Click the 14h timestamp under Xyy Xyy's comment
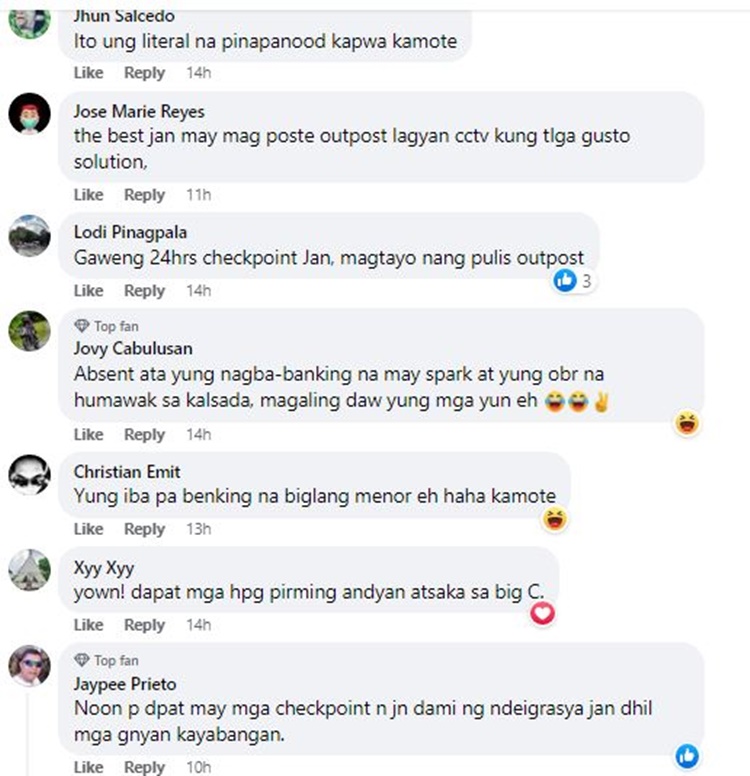Screen dimensions: 750x776 pyautogui.click(x=199, y=625)
